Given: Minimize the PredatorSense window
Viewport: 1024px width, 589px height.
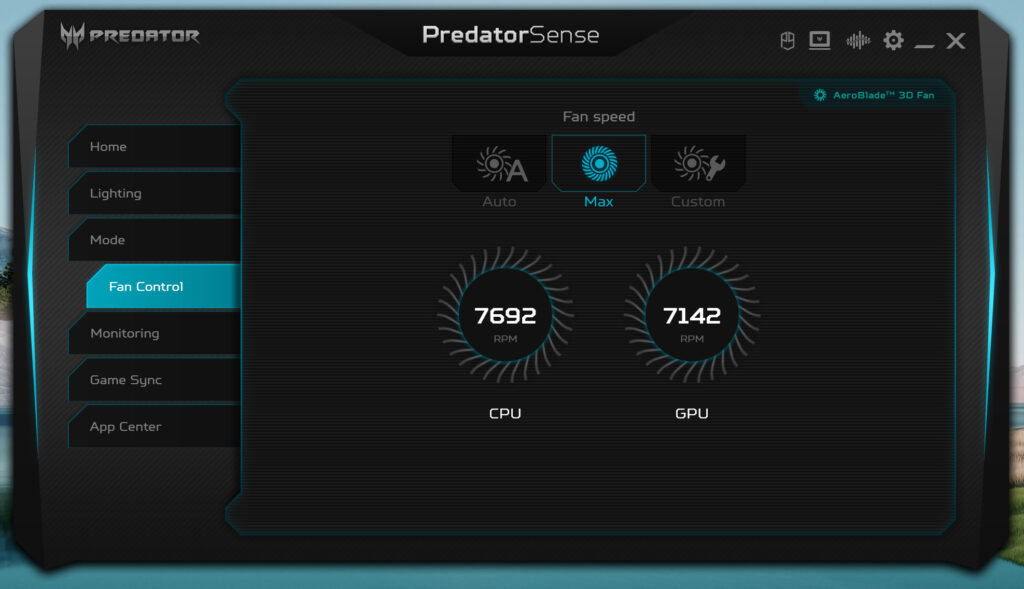Looking at the screenshot, I should click(x=924, y=46).
